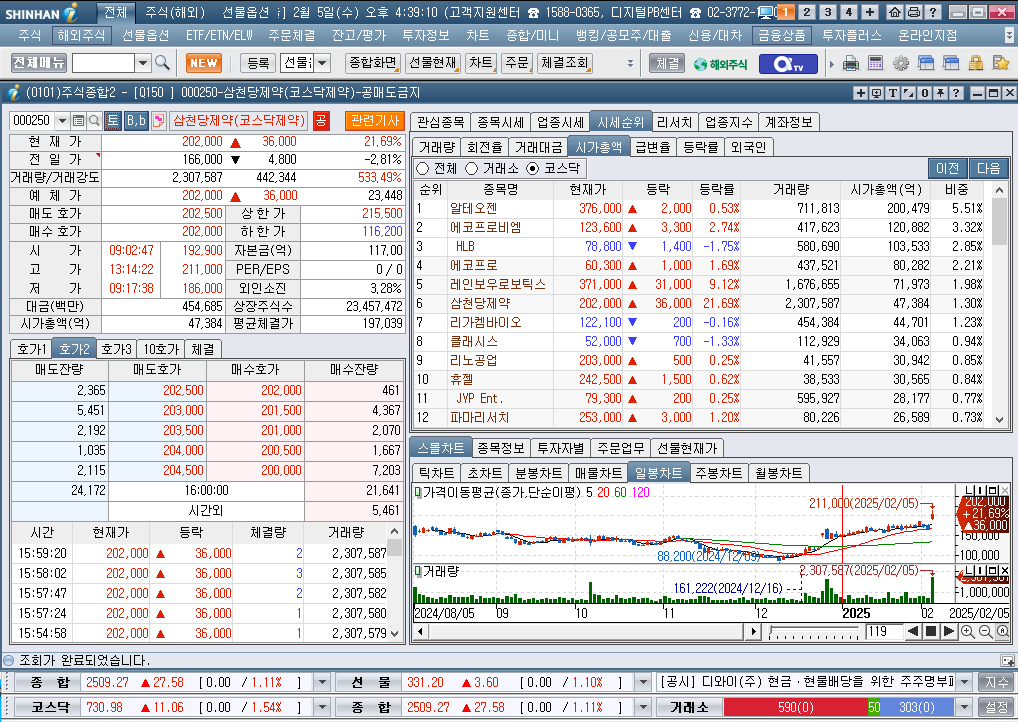Click the T font icon in window header
Screen dimensions: 1018x722
[x=893, y=93]
